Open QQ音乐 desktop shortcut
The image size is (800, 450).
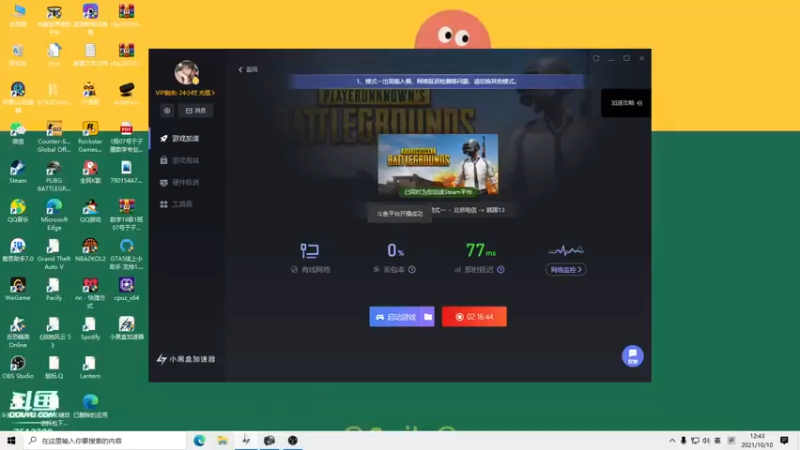(x=17, y=211)
